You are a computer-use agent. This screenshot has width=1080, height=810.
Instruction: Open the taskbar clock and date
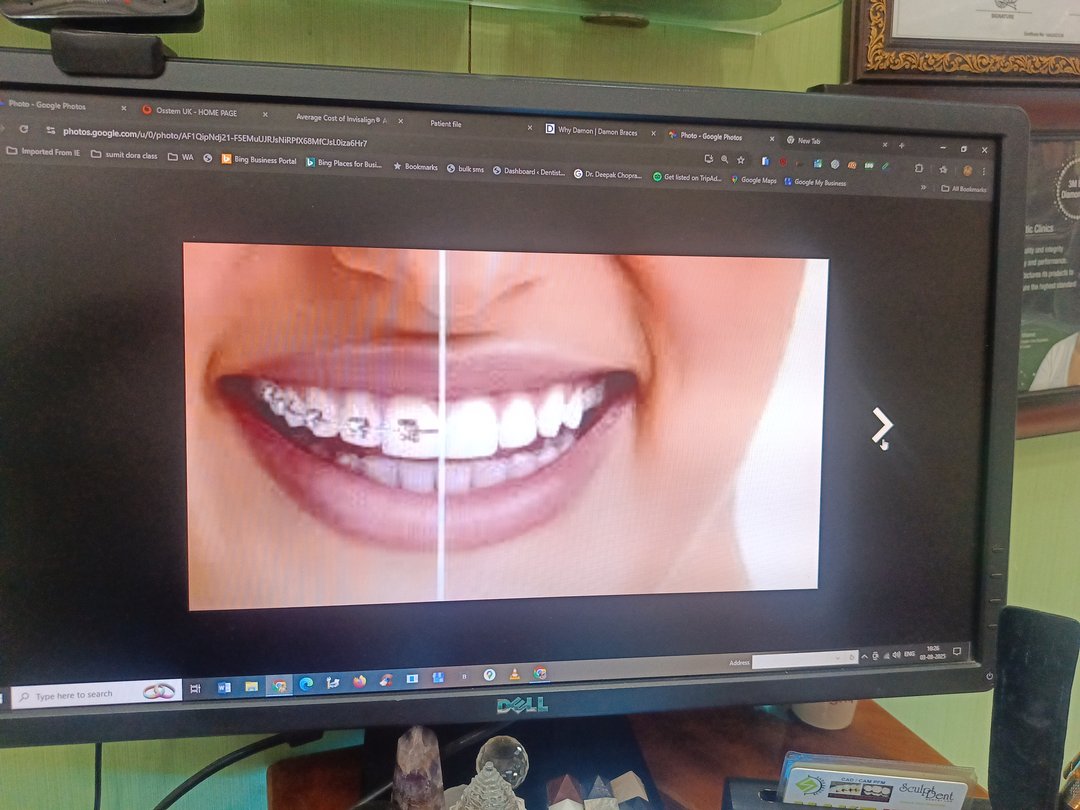coord(933,652)
